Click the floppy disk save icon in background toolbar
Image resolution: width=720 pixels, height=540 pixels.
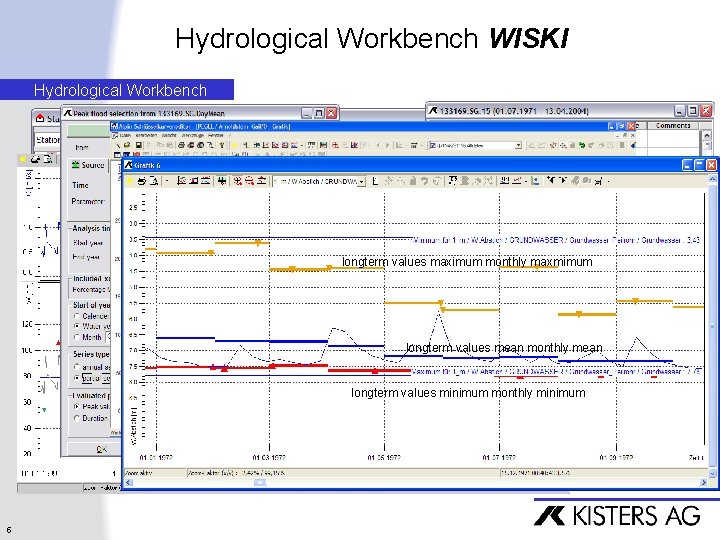[138, 145]
